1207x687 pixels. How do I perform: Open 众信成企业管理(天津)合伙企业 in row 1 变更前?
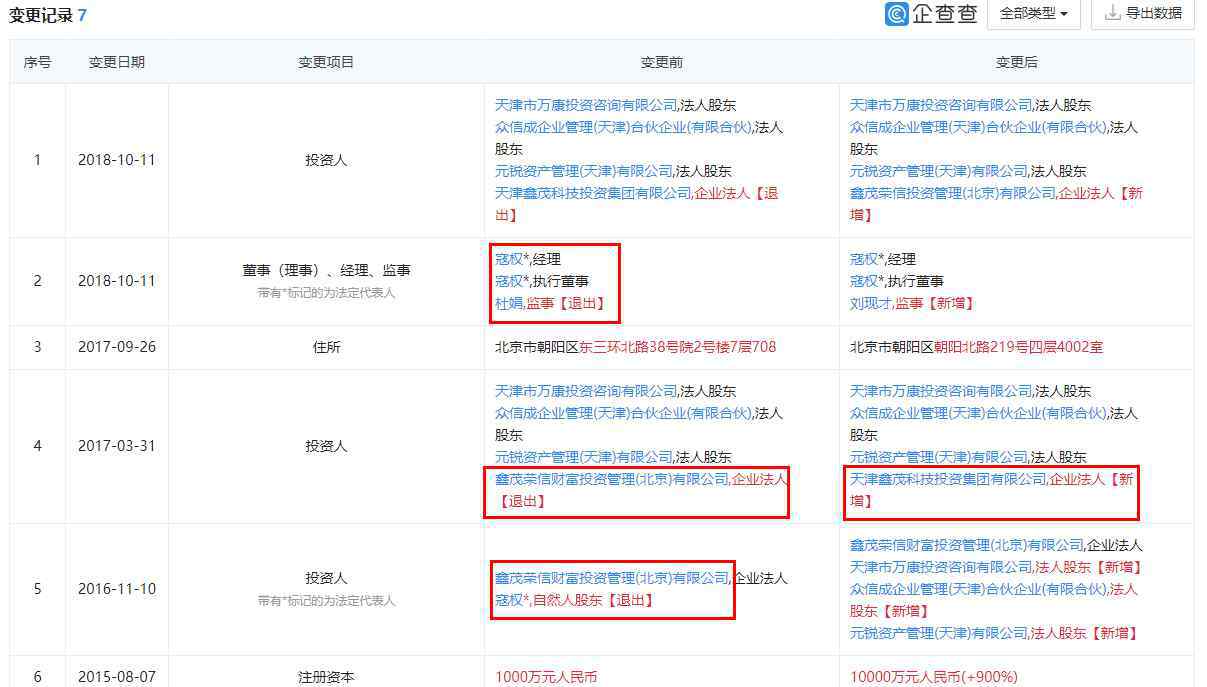click(x=623, y=127)
